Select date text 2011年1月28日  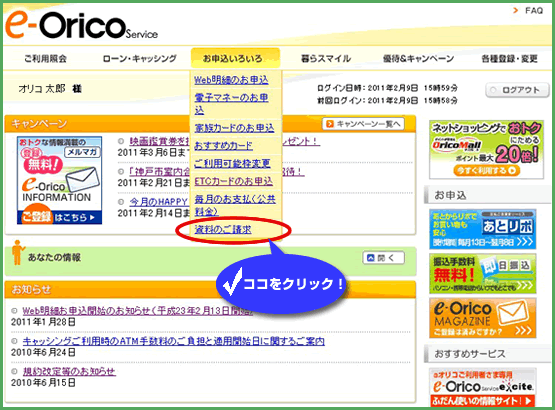(43, 322)
